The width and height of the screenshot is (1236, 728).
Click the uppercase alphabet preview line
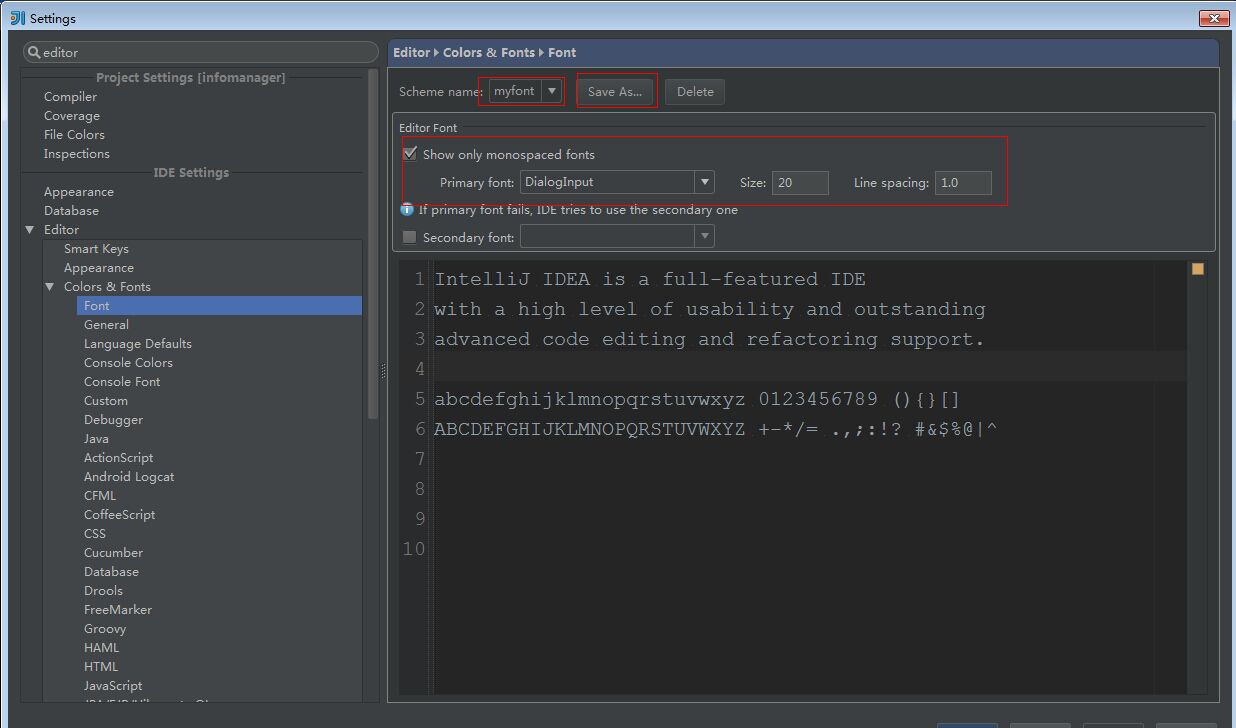[x=716, y=429]
